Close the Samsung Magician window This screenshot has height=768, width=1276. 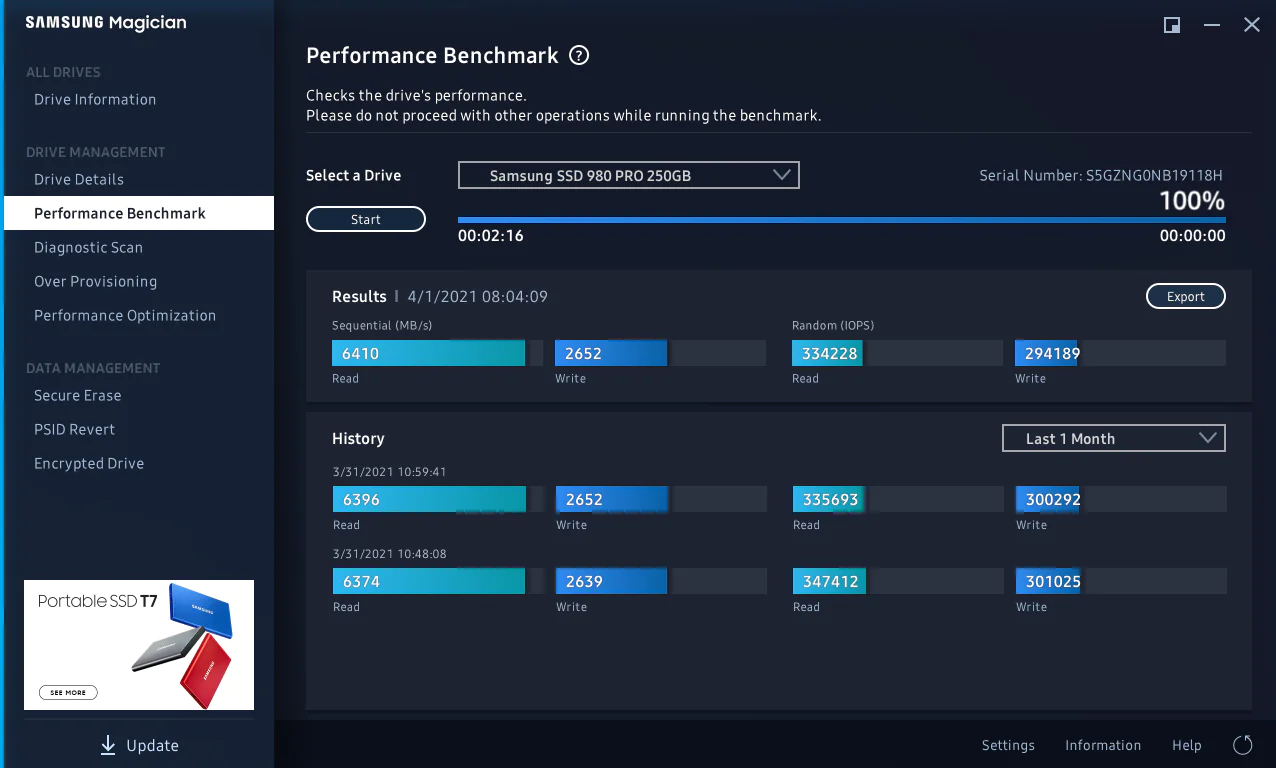pos(1251,25)
